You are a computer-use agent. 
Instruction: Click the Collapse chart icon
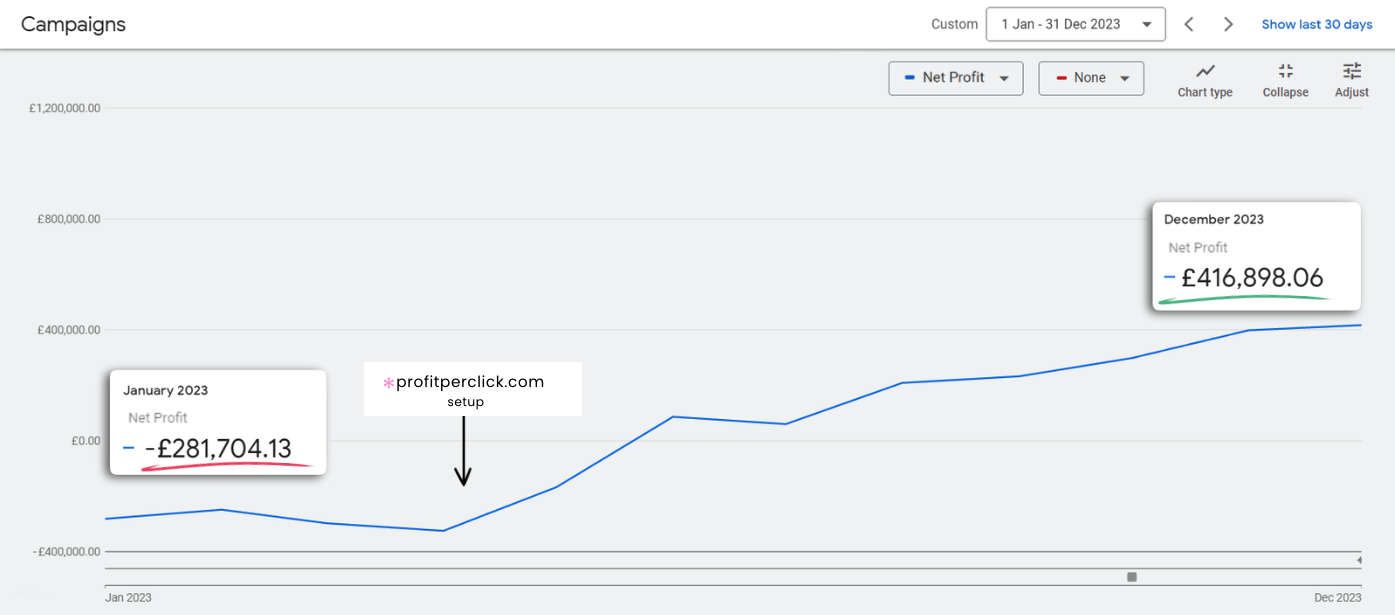click(1285, 80)
